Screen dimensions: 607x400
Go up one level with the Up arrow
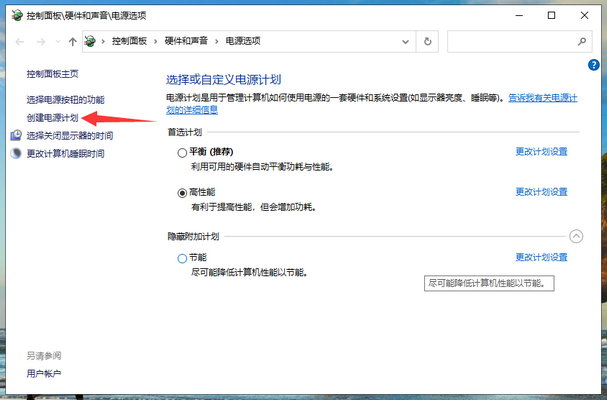pyautogui.click(x=72, y=41)
